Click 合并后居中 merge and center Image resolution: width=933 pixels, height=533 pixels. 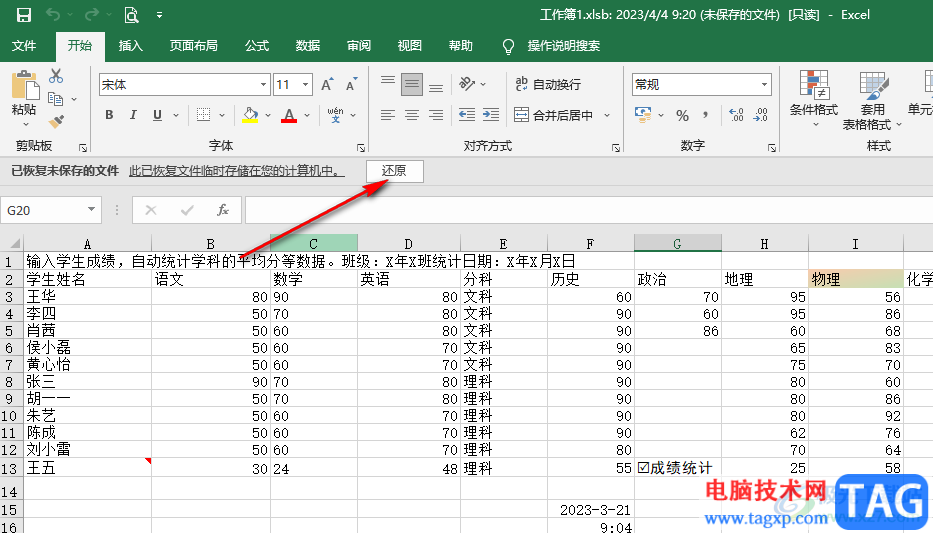pos(554,115)
